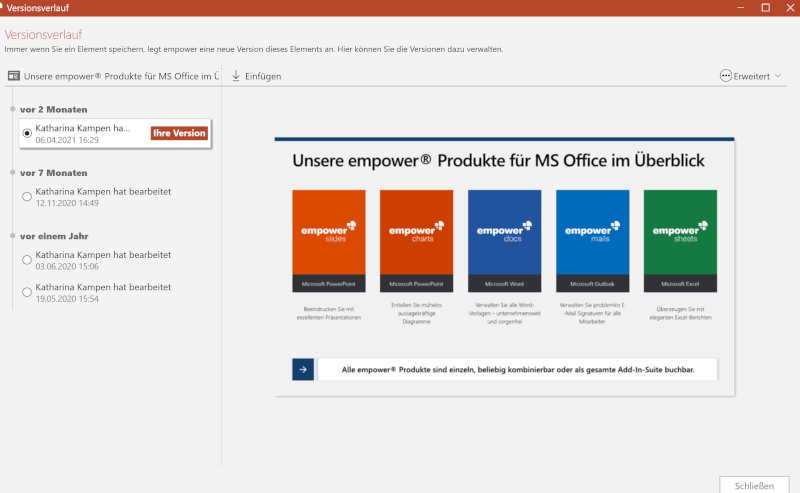Select version from 06.04.2021 16:29 radio button

(27, 133)
